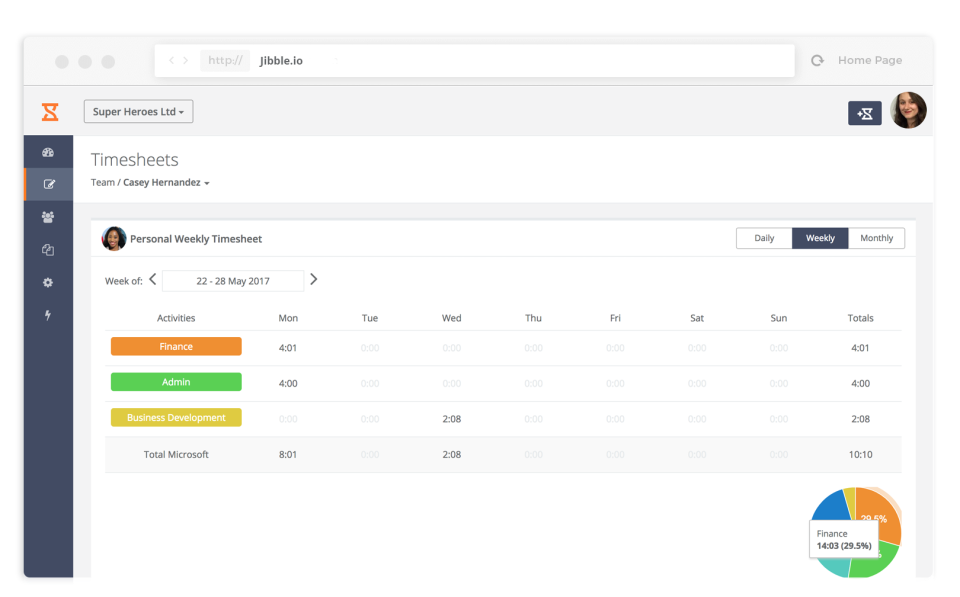Go to the next week arrow
The width and height of the screenshot is (960, 597).
tap(313, 279)
